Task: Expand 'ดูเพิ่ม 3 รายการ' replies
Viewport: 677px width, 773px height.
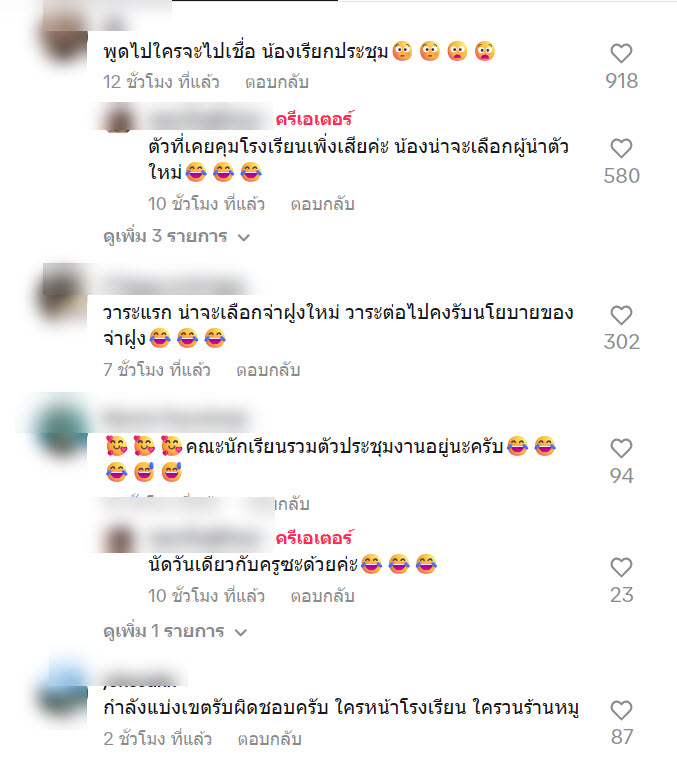Action: click(x=177, y=237)
